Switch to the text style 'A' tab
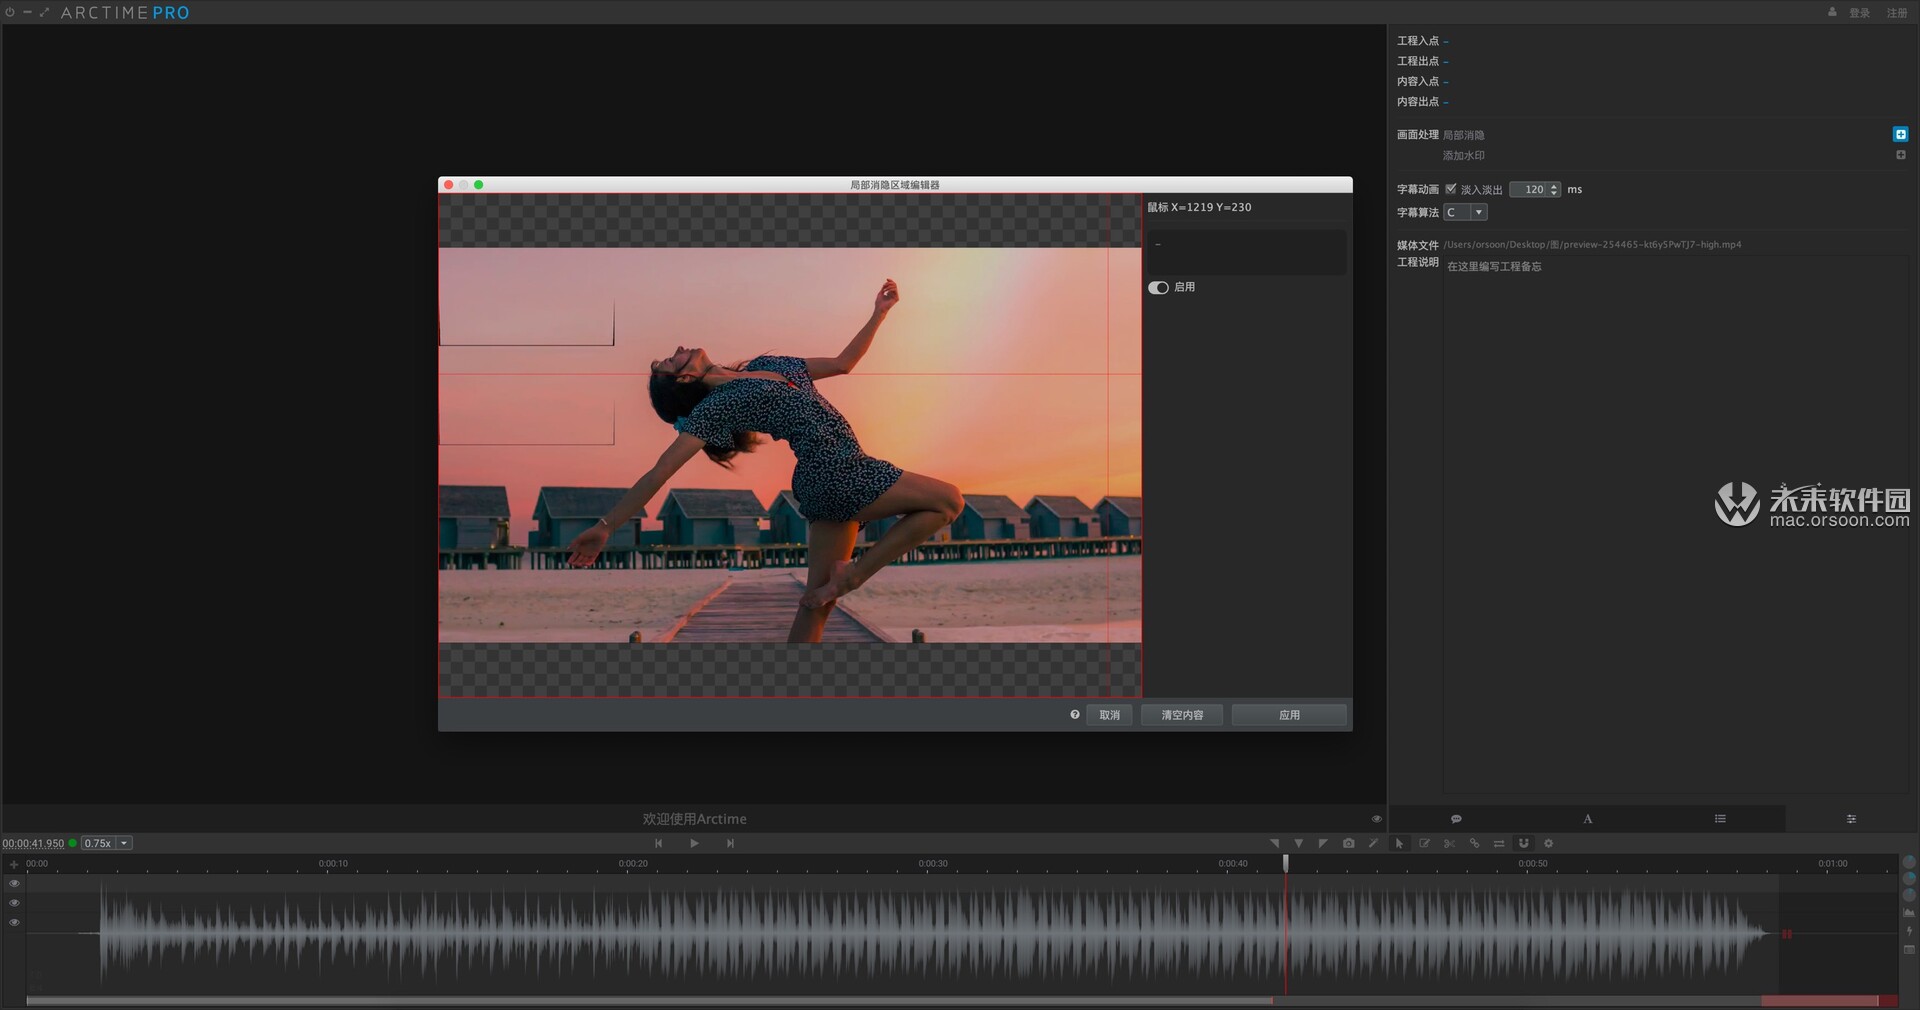 coord(1587,819)
